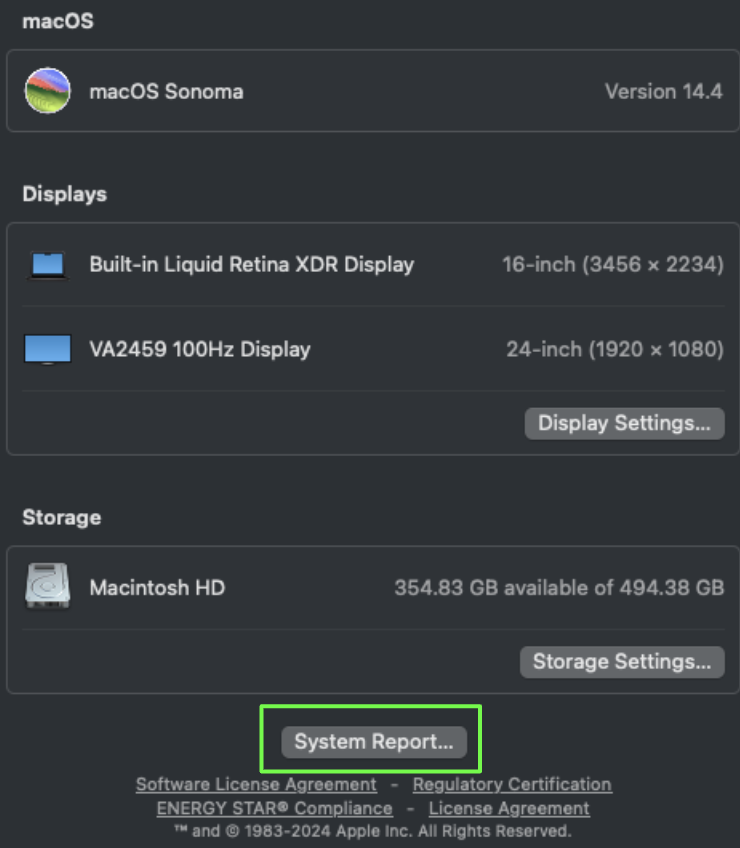The image size is (740, 848).
Task: Click the 354.83 GB available storage text
Action: pos(559,588)
